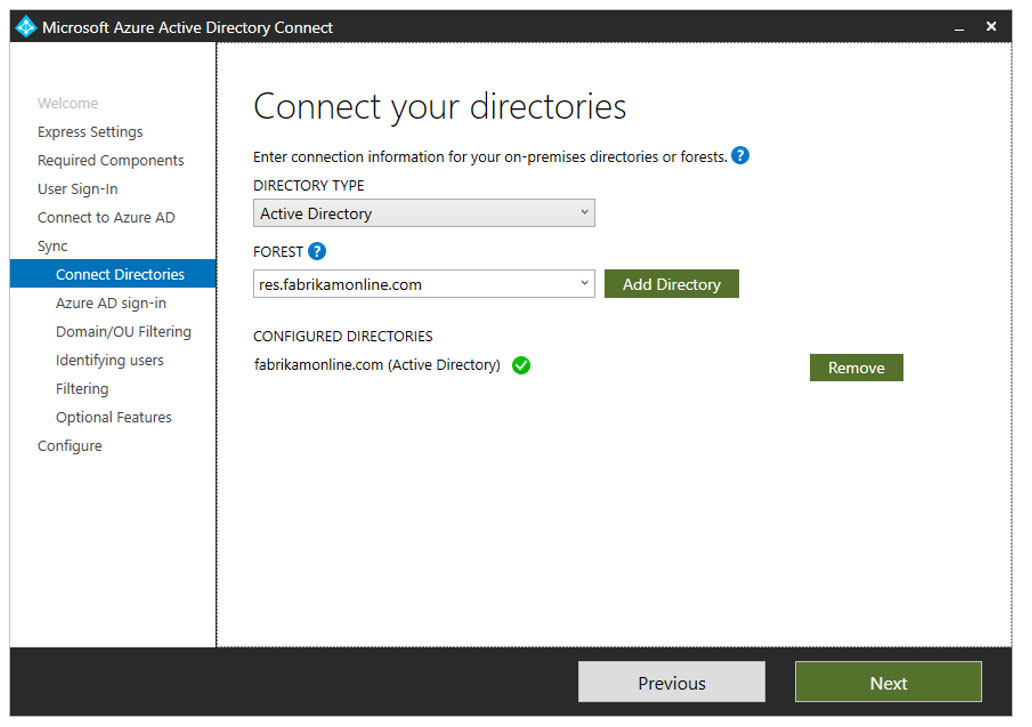Go back with the Previous button
This screenshot has width=1032, height=727.
[x=671, y=682]
